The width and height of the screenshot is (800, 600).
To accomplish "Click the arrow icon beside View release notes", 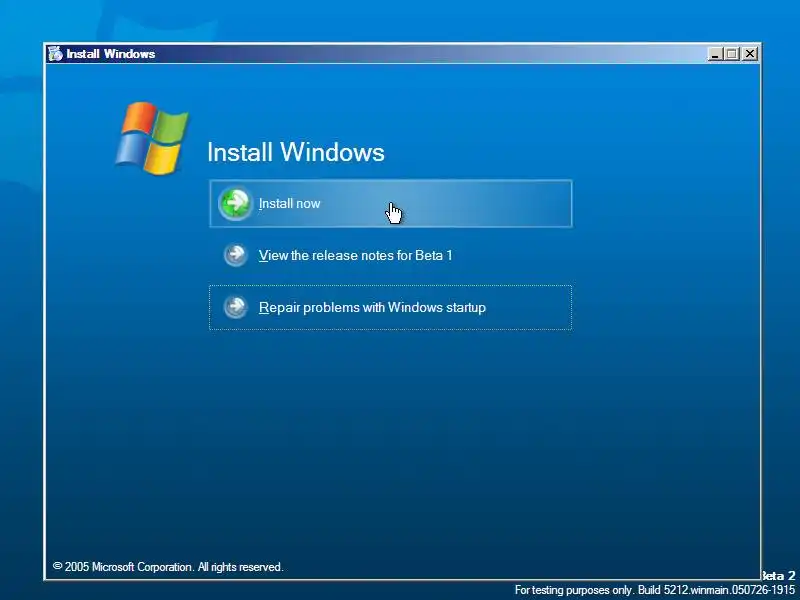I will [x=235, y=255].
